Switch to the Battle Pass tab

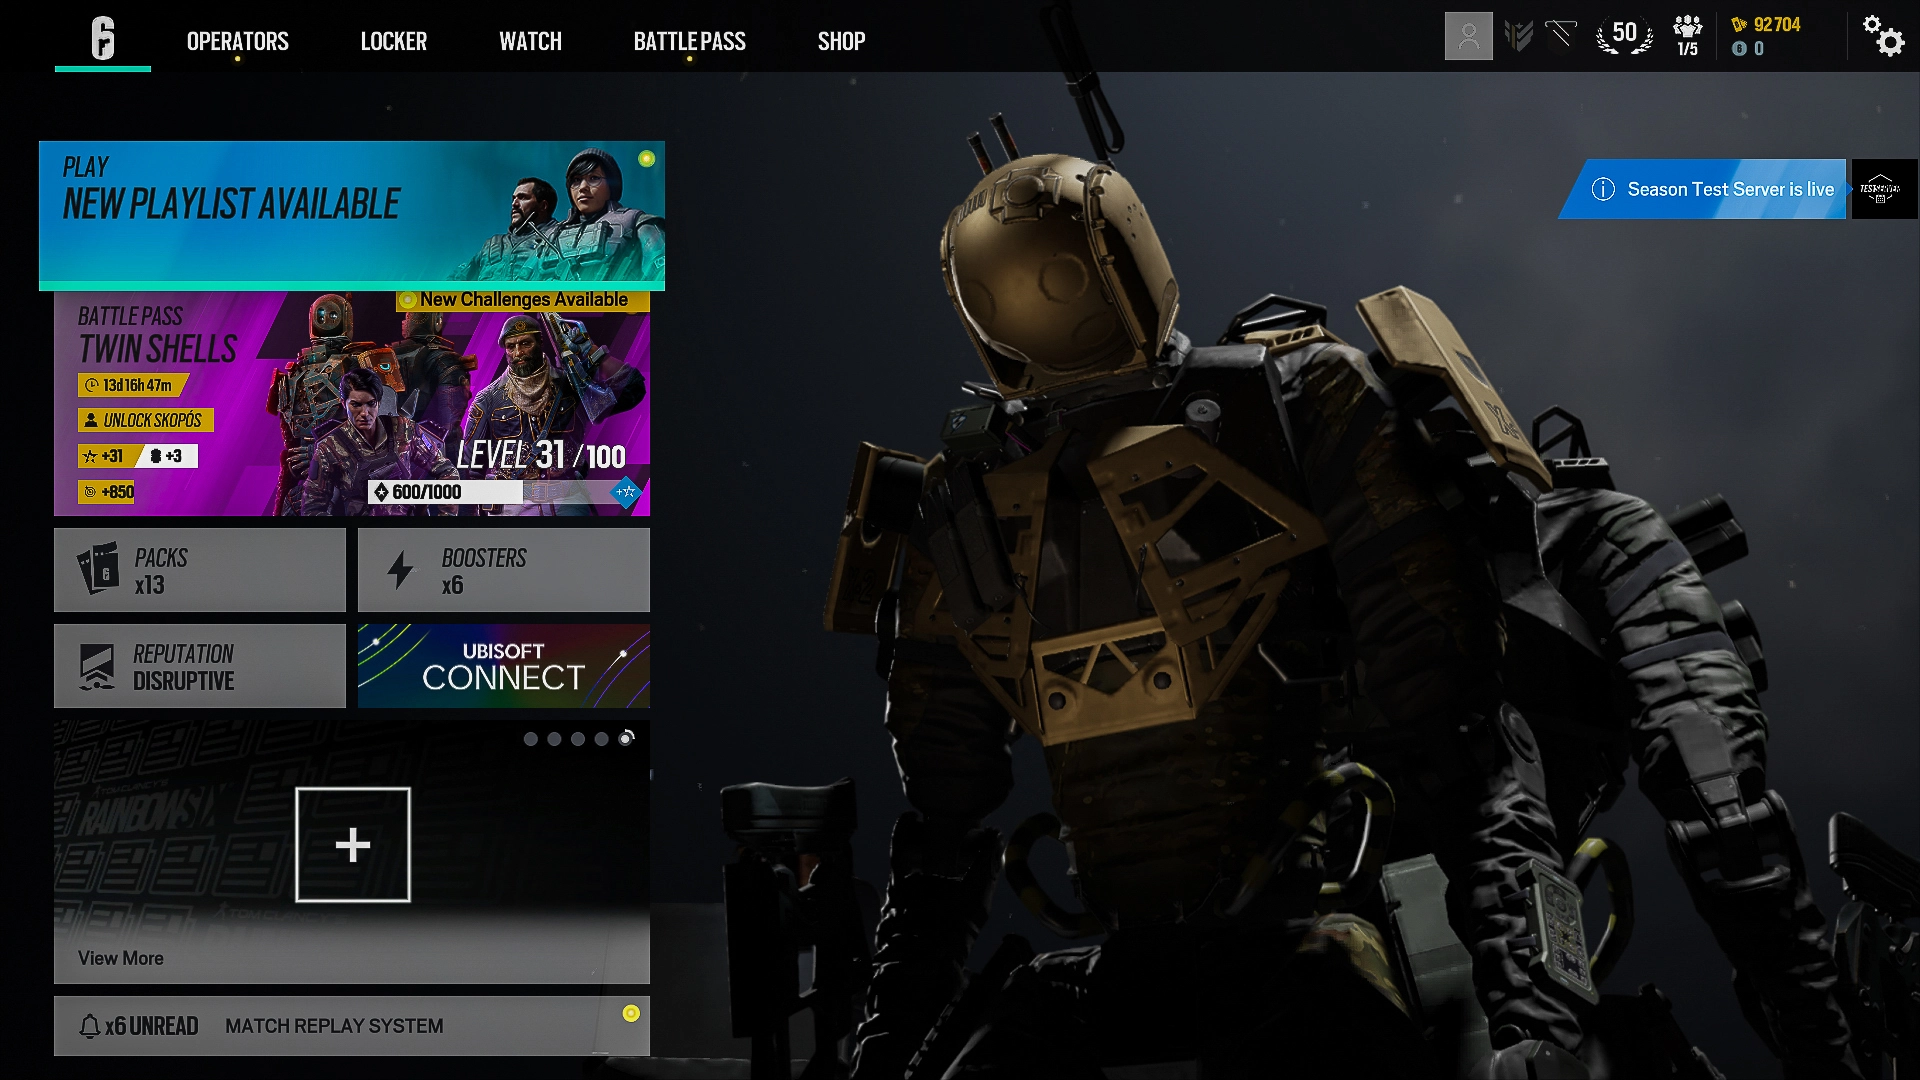(689, 41)
